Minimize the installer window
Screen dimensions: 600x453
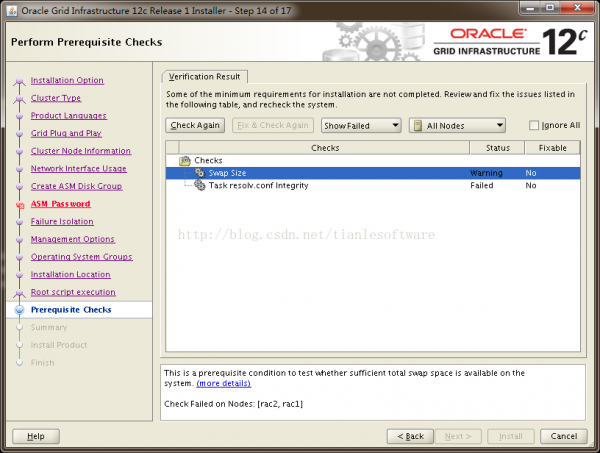pyautogui.click(x=530, y=8)
